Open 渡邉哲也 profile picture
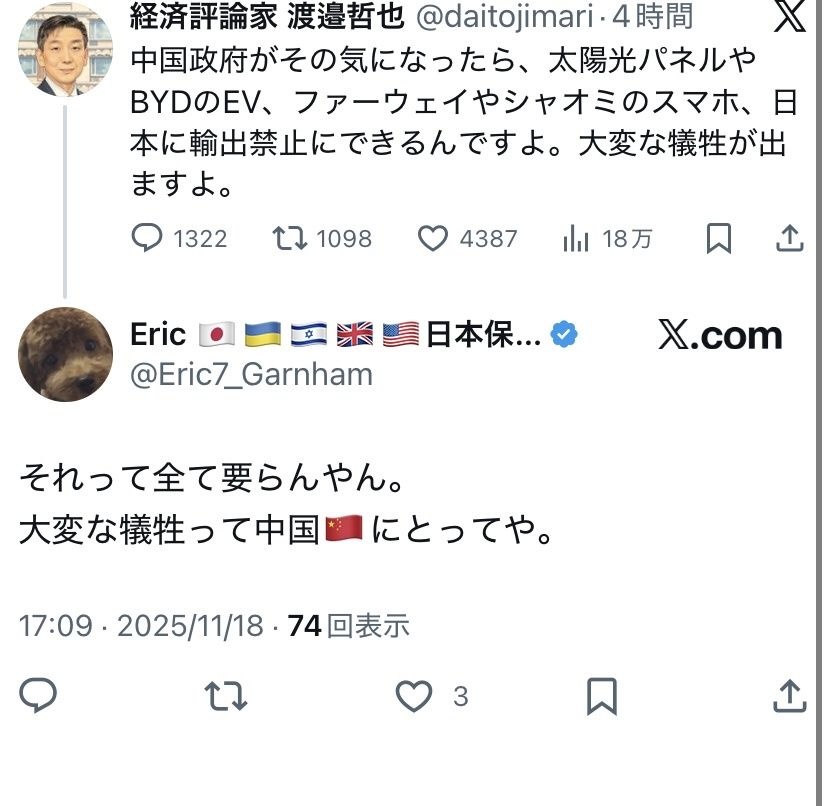This screenshot has width=828, height=806. [65, 47]
